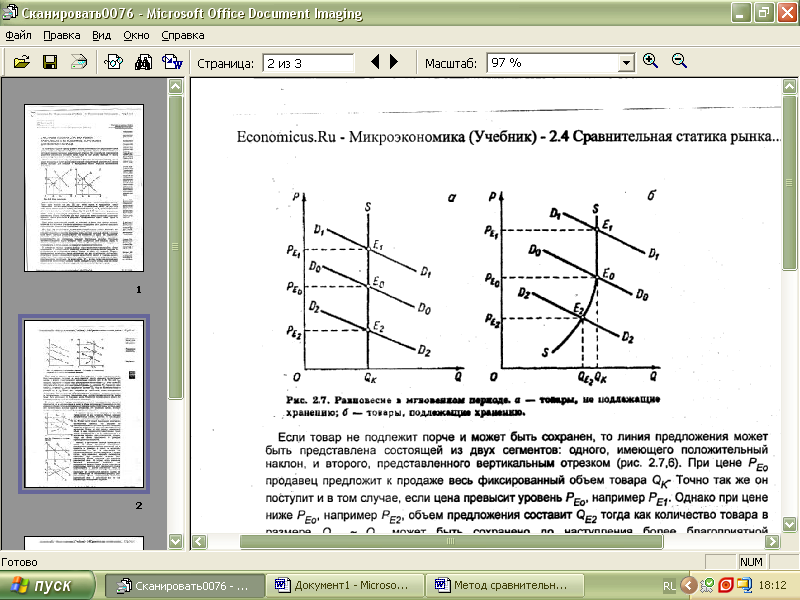This screenshot has width=800, height=600.
Task: Open Find with the binoculars icon
Action: [x=143, y=62]
